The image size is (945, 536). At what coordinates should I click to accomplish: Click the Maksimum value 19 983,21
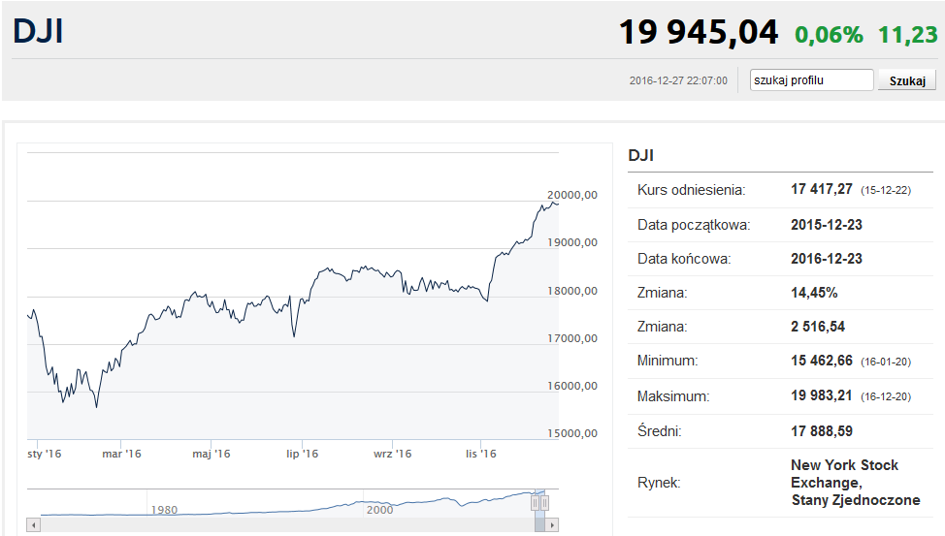pos(821,396)
